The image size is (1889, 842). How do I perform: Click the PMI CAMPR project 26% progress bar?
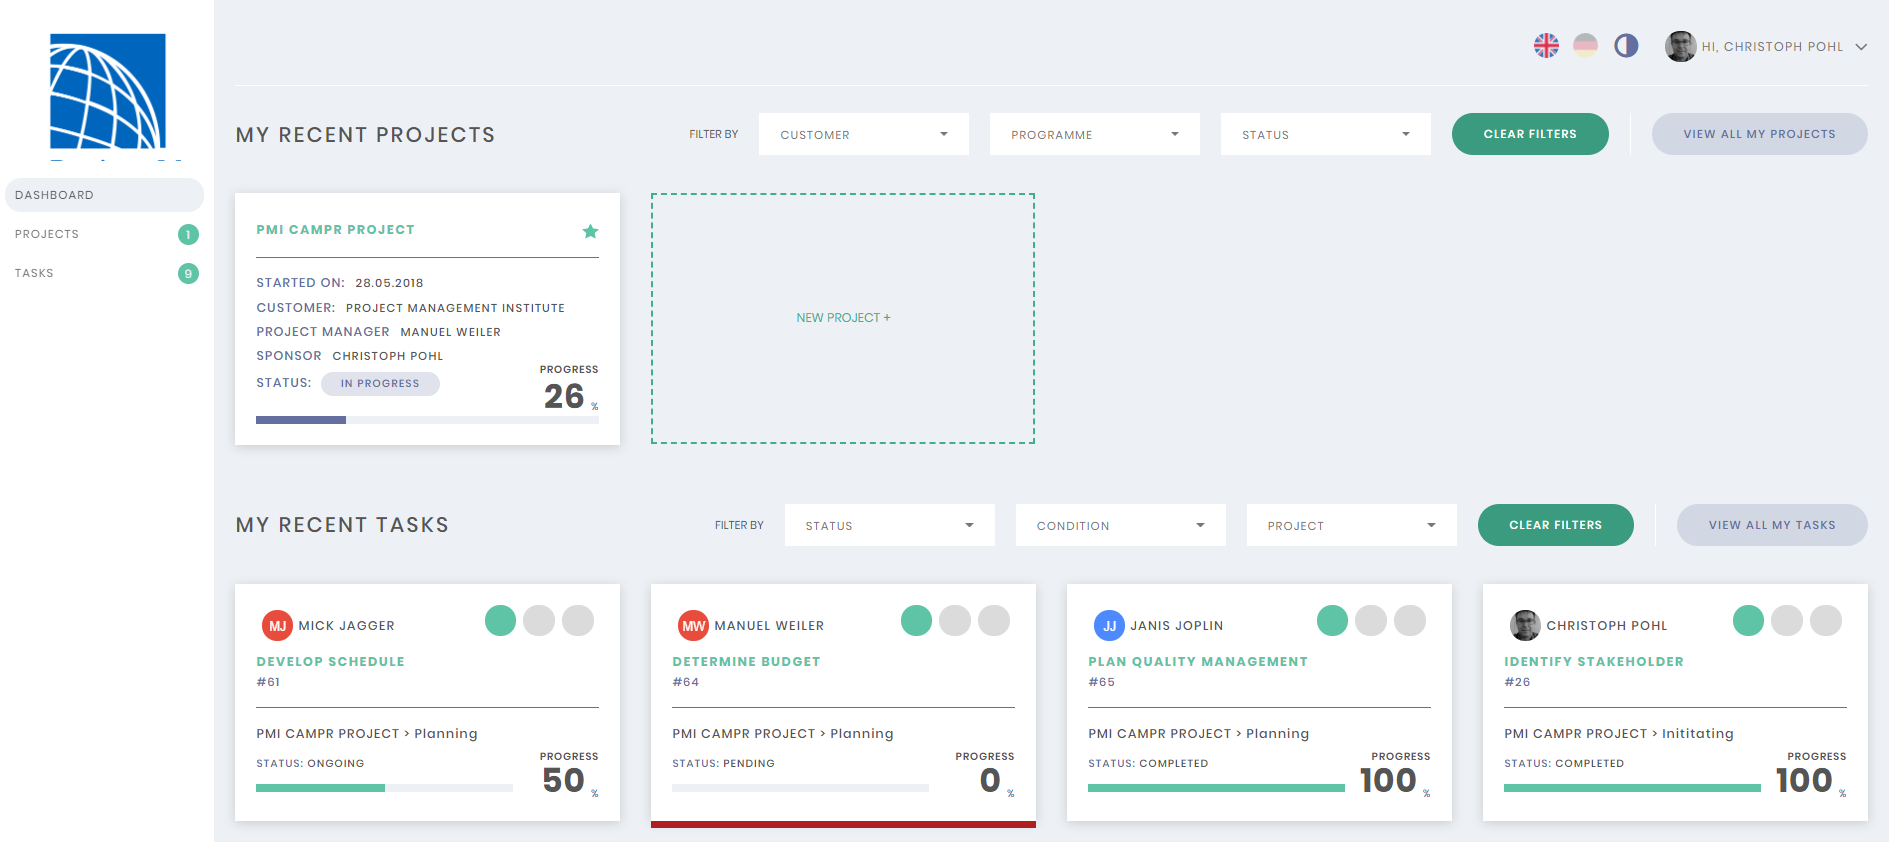[x=427, y=420]
